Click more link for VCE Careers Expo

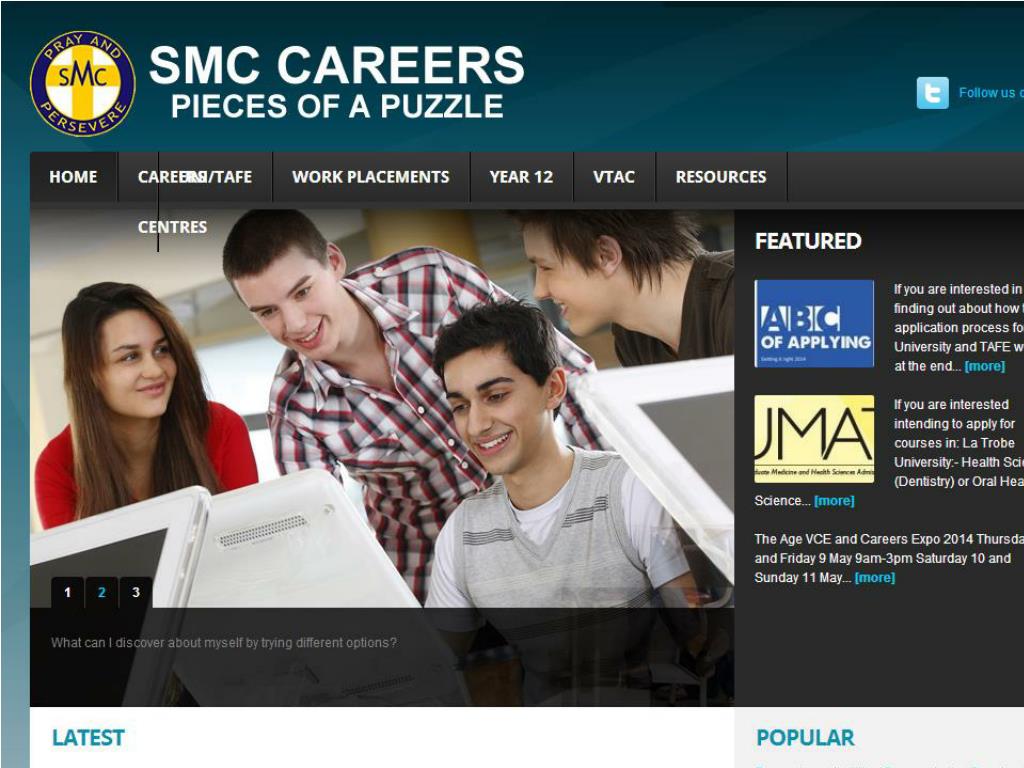[874, 578]
